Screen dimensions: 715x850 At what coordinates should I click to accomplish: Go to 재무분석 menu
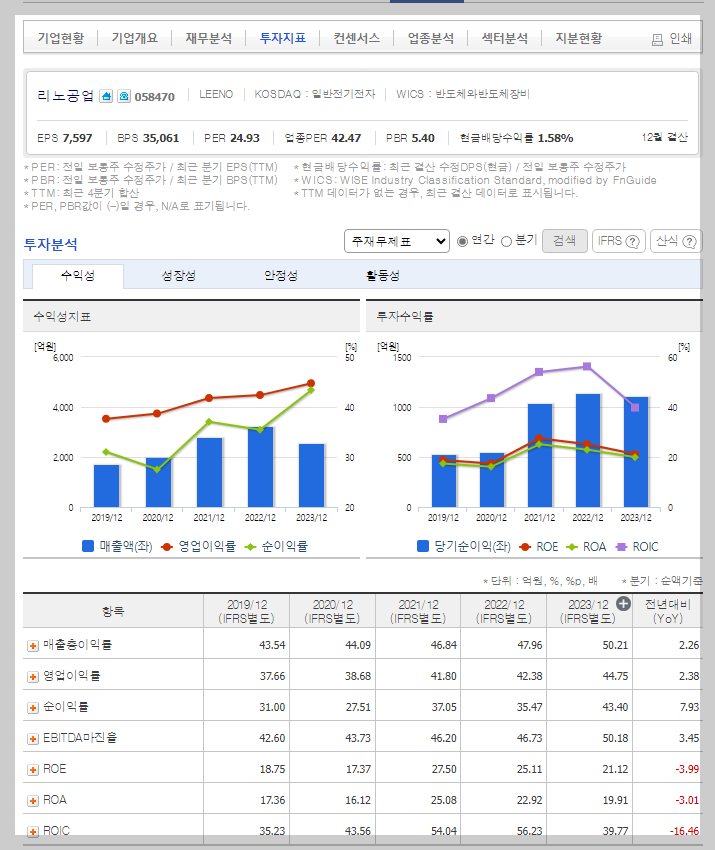[209, 38]
